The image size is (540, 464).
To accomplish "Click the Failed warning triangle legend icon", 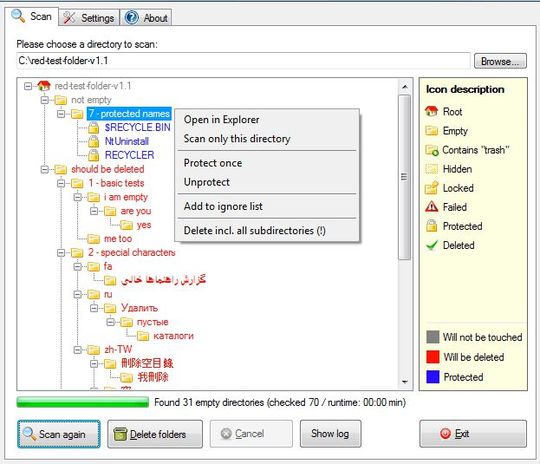I will tap(432, 207).
